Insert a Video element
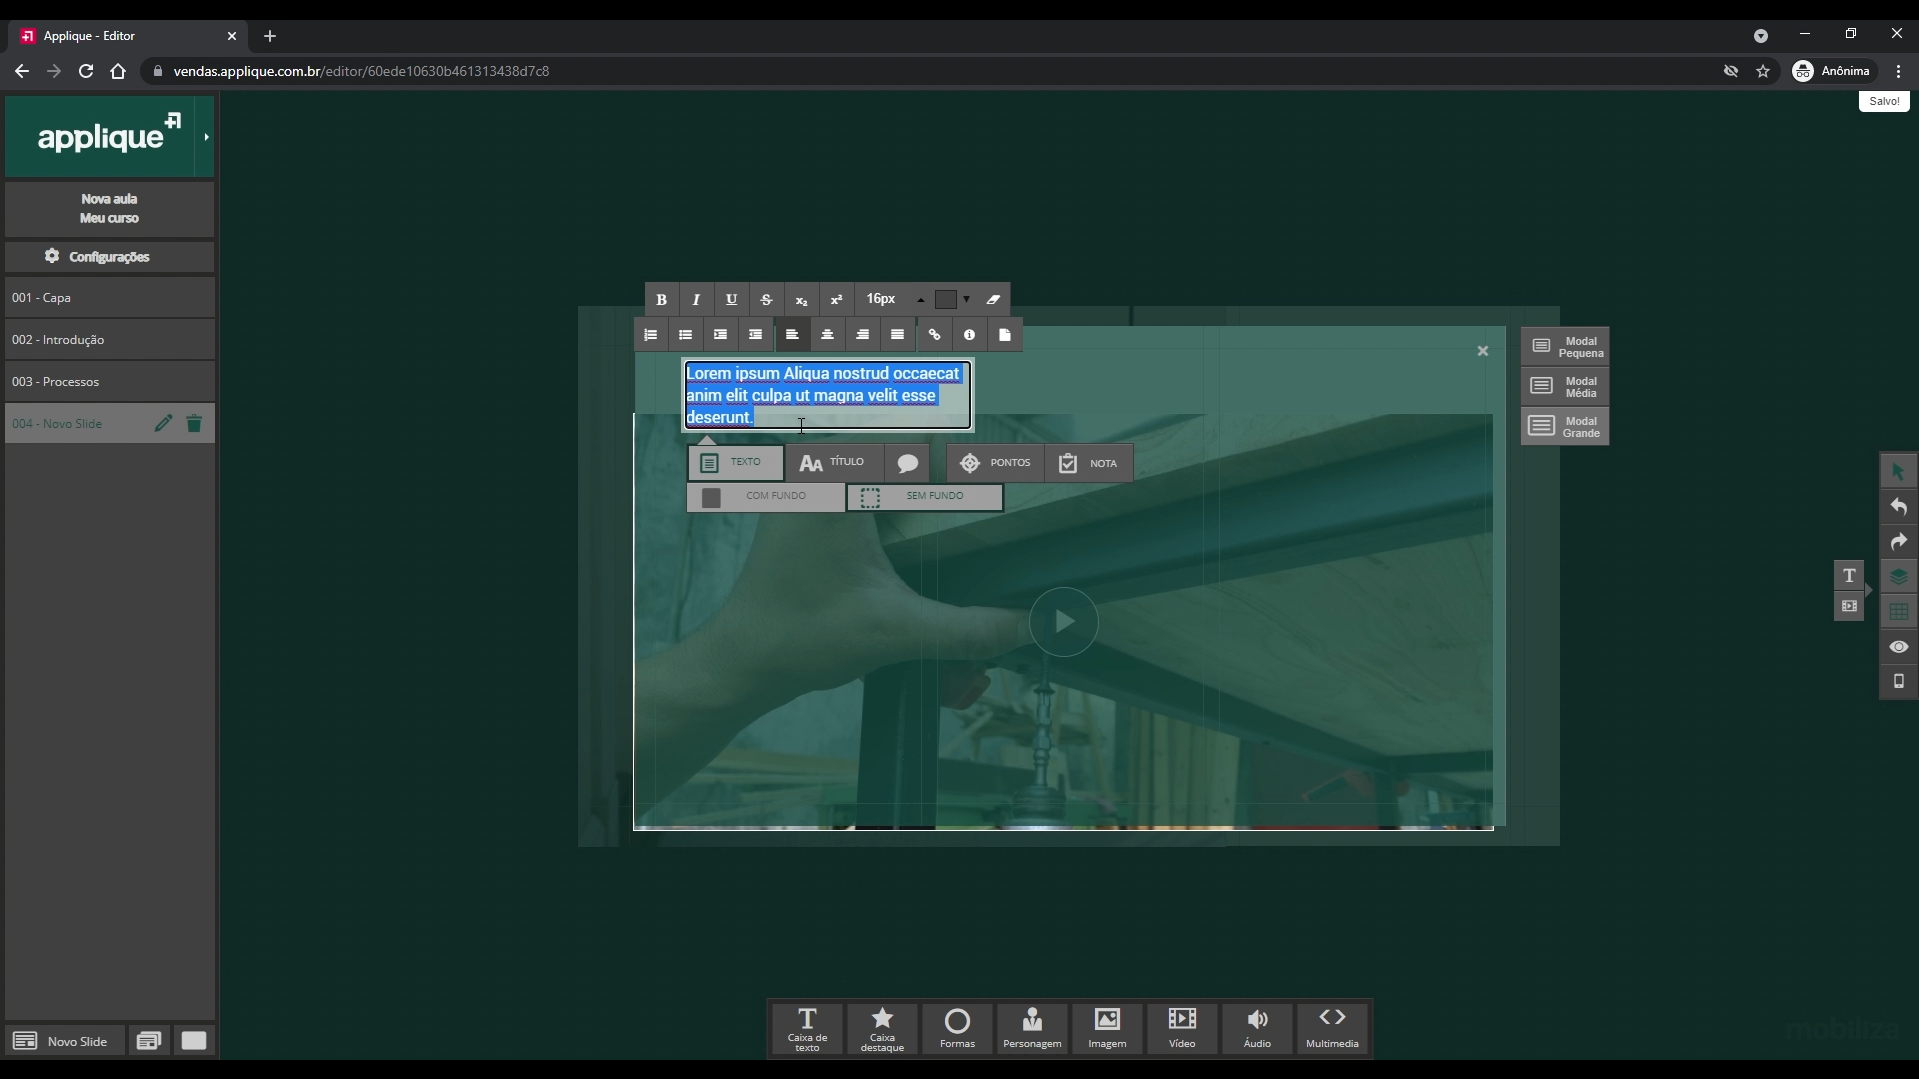This screenshot has width=1919, height=1079. coord(1181,1029)
